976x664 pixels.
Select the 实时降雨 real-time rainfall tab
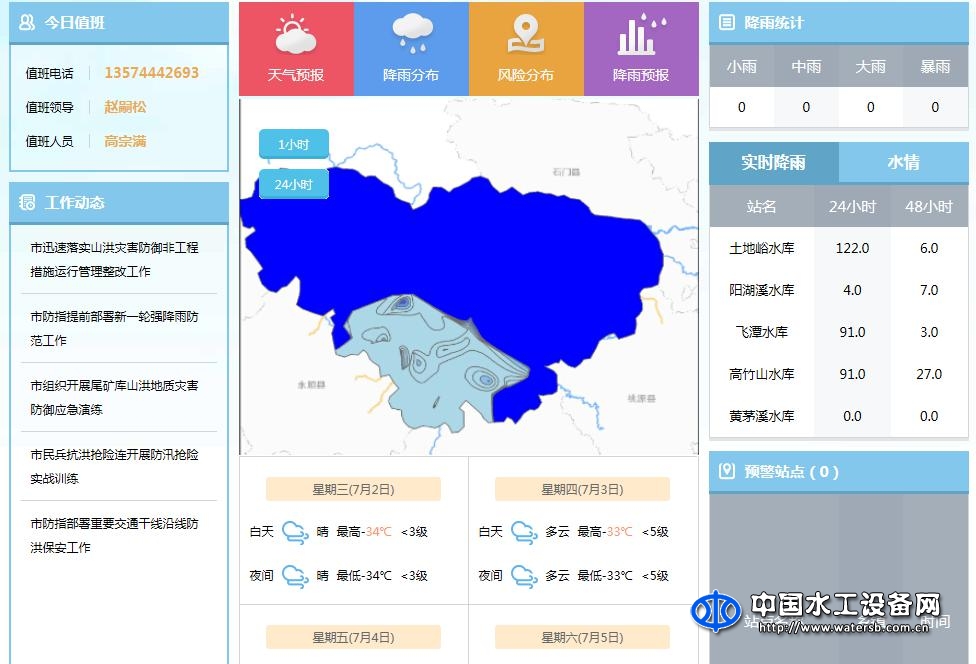coord(772,161)
